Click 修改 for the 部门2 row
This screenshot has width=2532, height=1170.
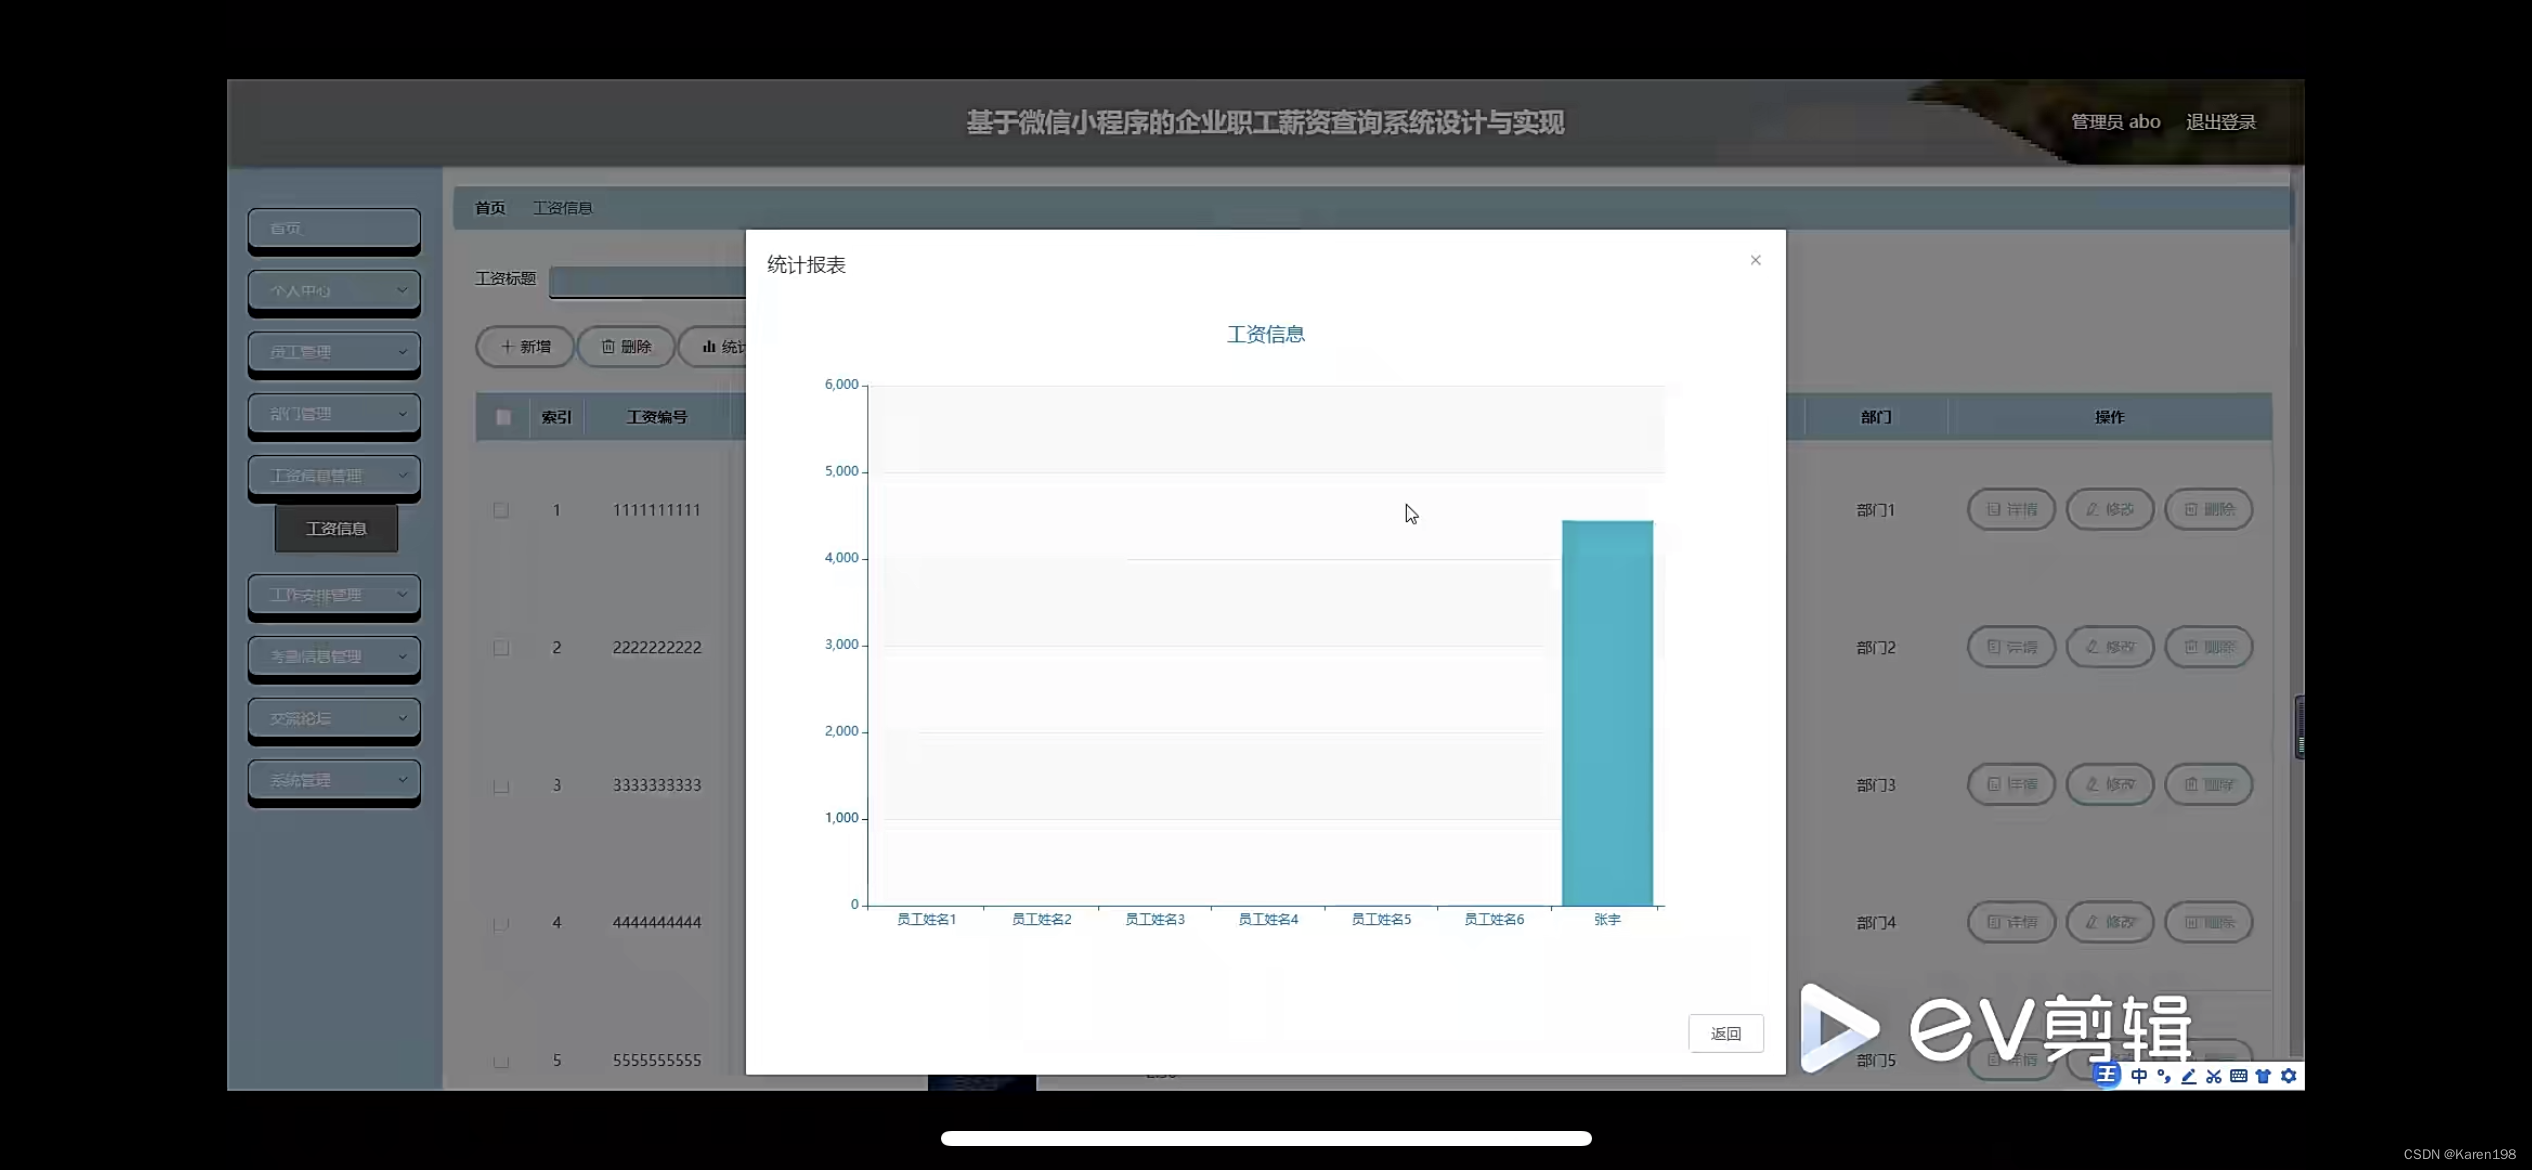click(x=2110, y=647)
